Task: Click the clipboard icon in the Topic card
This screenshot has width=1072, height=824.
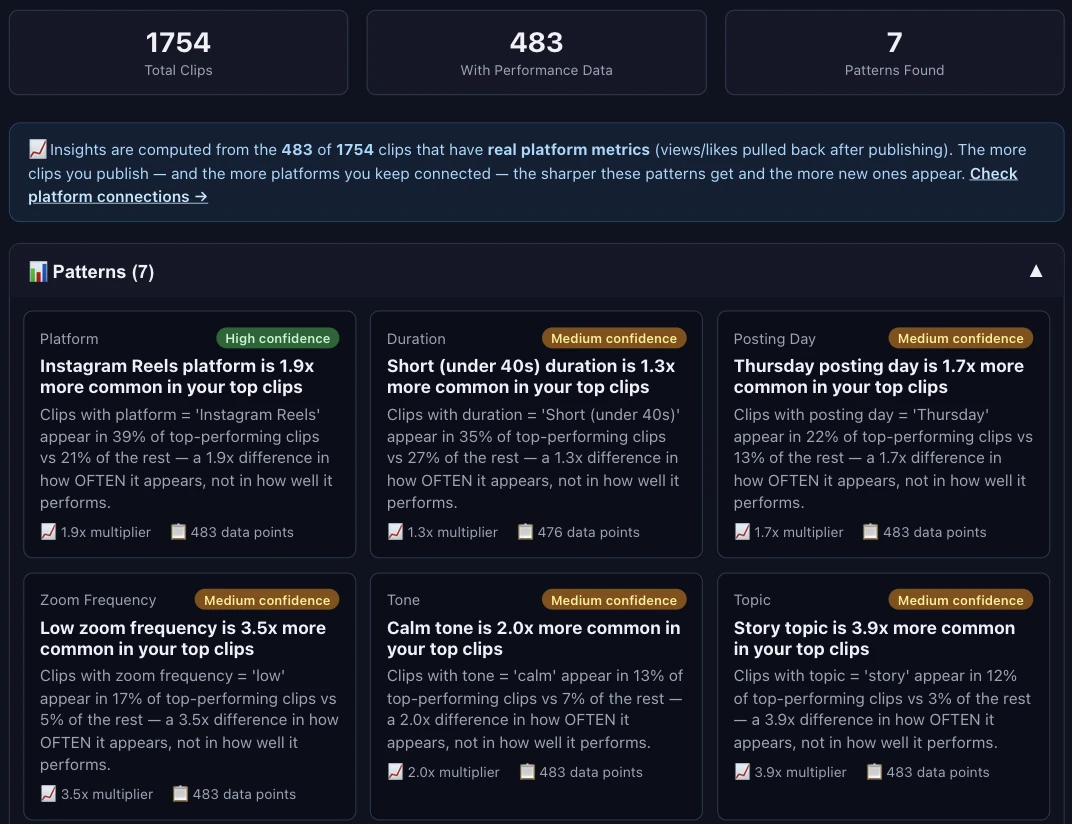Action: [874, 771]
